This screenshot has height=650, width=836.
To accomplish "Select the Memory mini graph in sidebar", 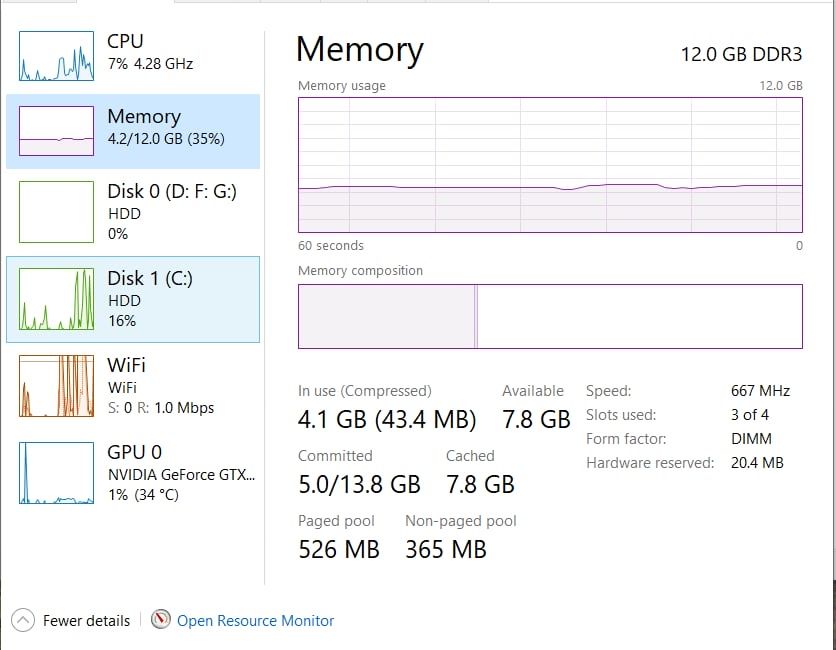I will click(x=56, y=131).
